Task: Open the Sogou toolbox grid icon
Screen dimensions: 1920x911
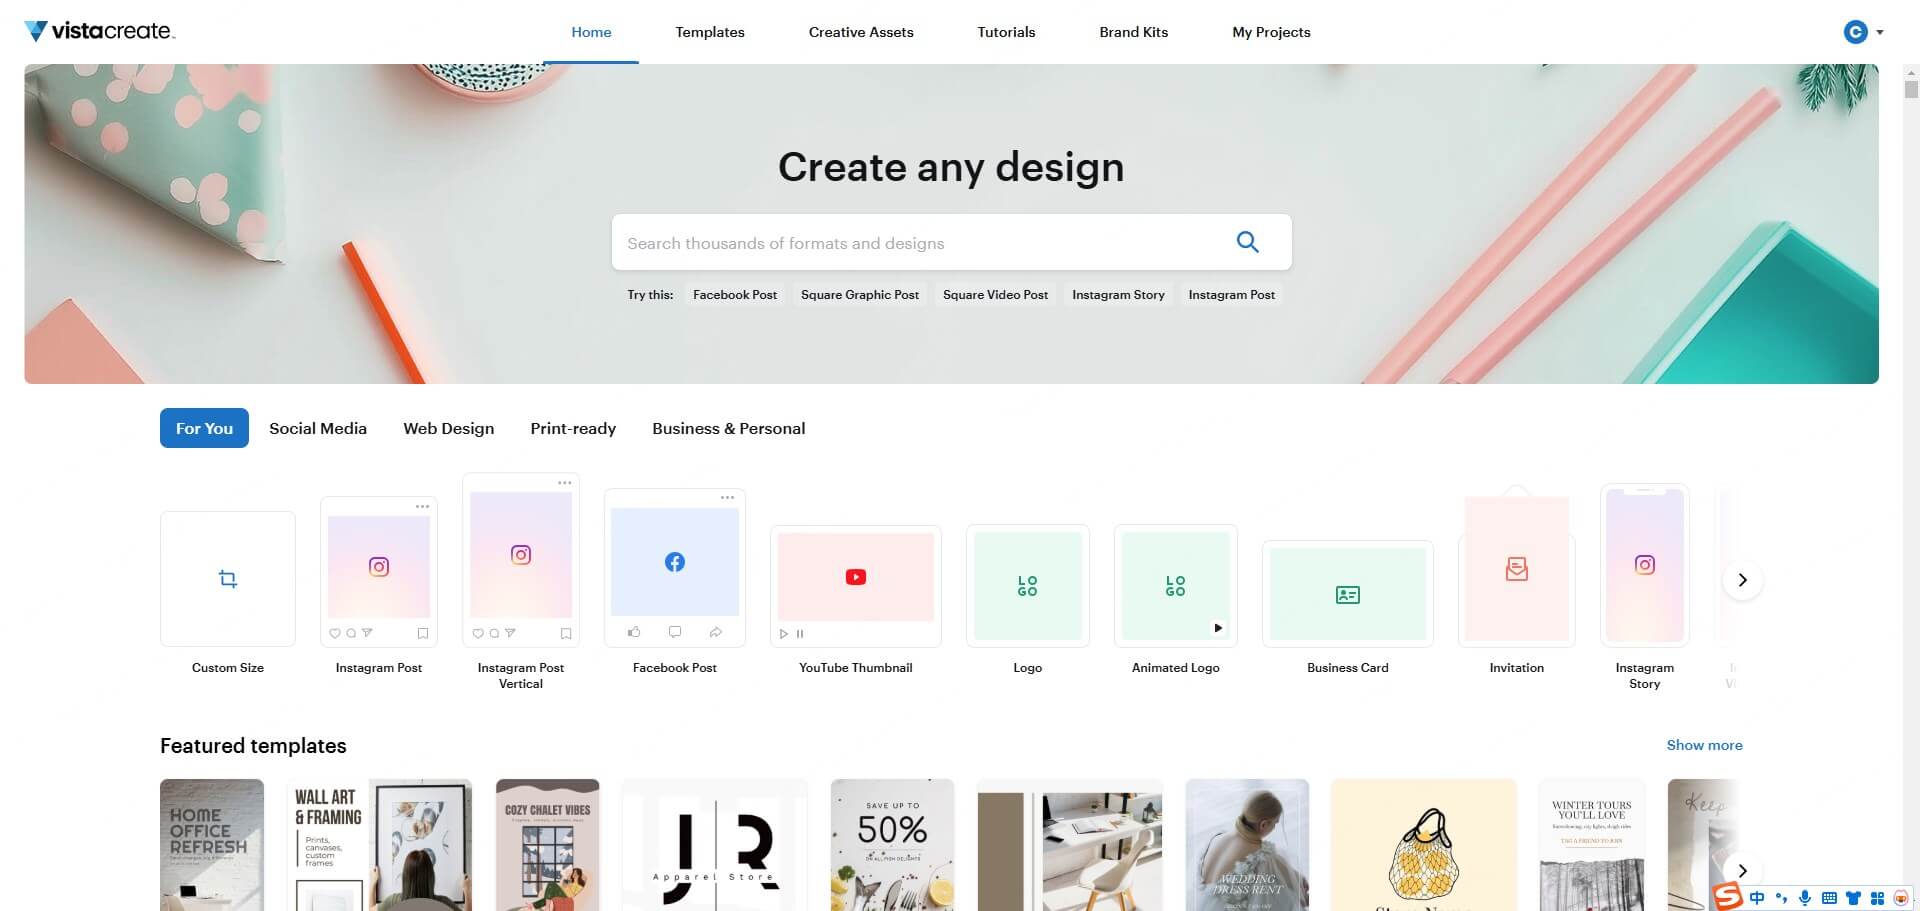Action: (x=1877, y=898)
